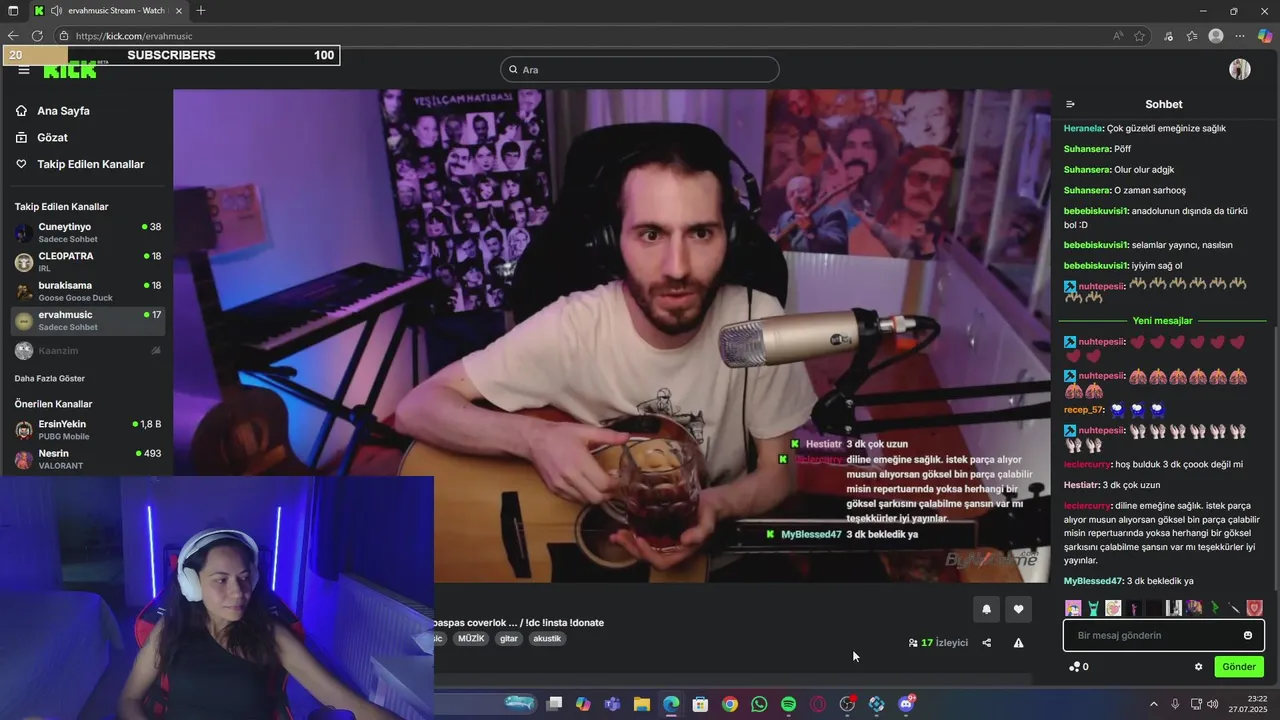Open File Explorer from the taskbar

point(642,704)
